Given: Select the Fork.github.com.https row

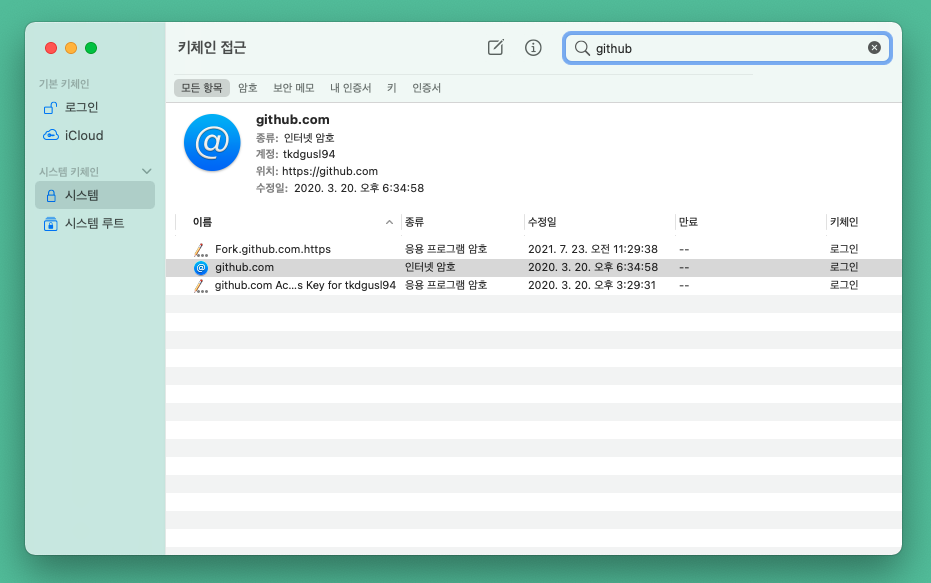Looking at the screenshot, I should point(534,249).
